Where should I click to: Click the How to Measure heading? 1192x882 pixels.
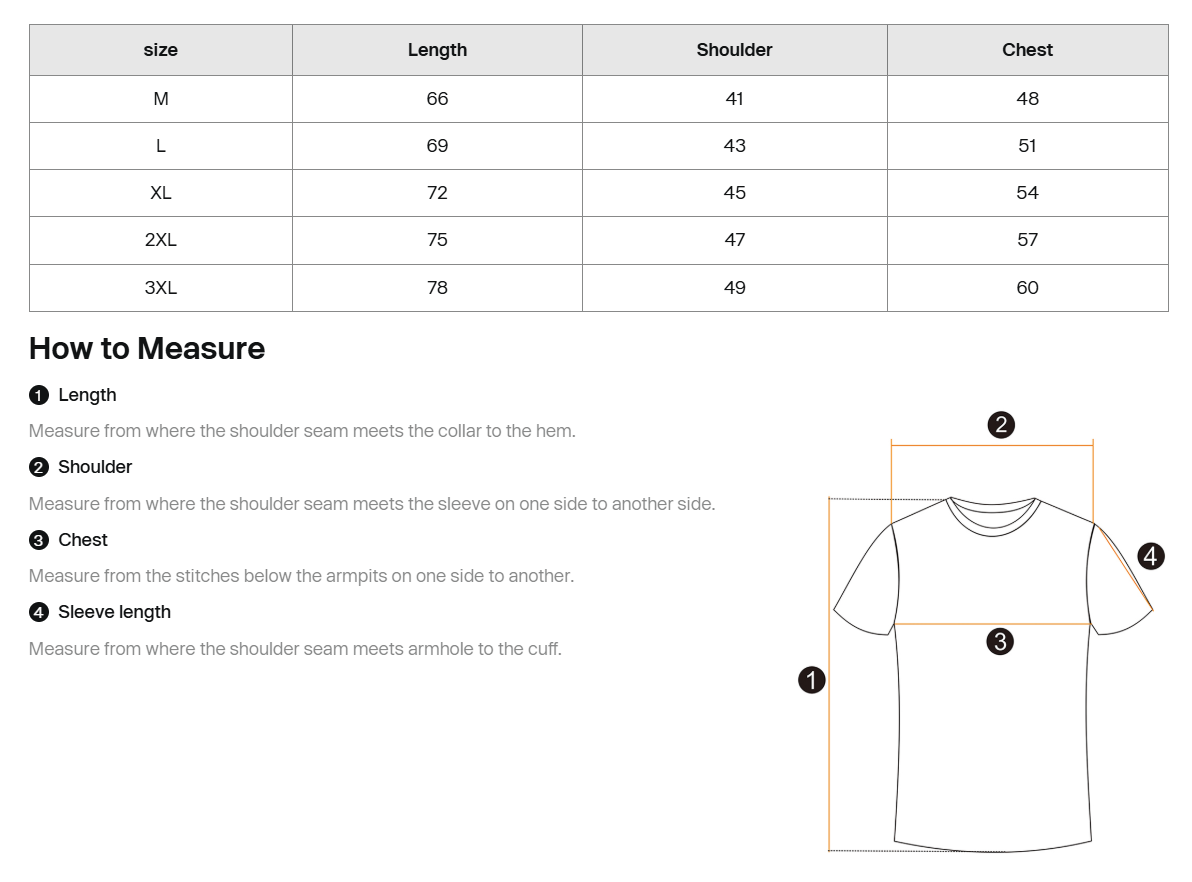(147, 349)
